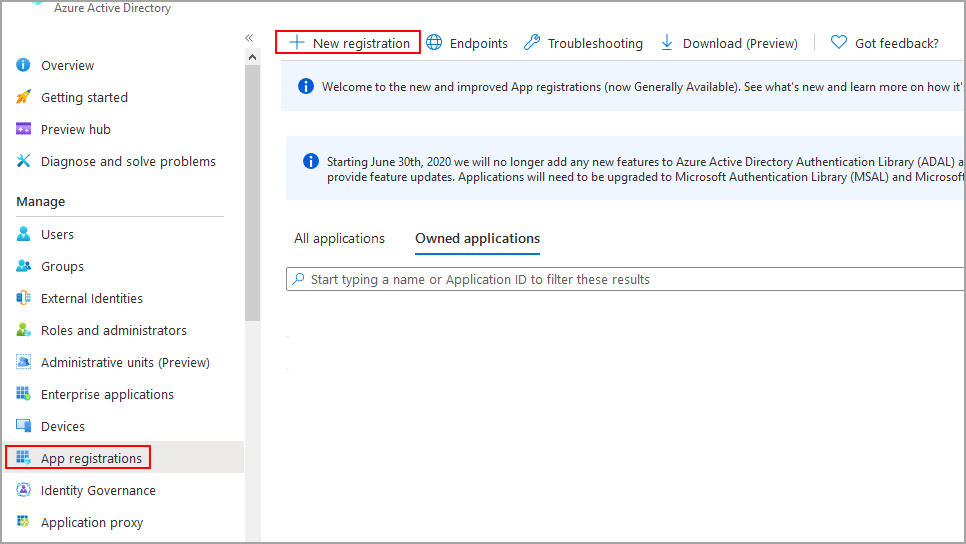Screen dimensions: 966x544
Task: Open the Devices icon in sidebar
Action: click(x=23, y=426)
